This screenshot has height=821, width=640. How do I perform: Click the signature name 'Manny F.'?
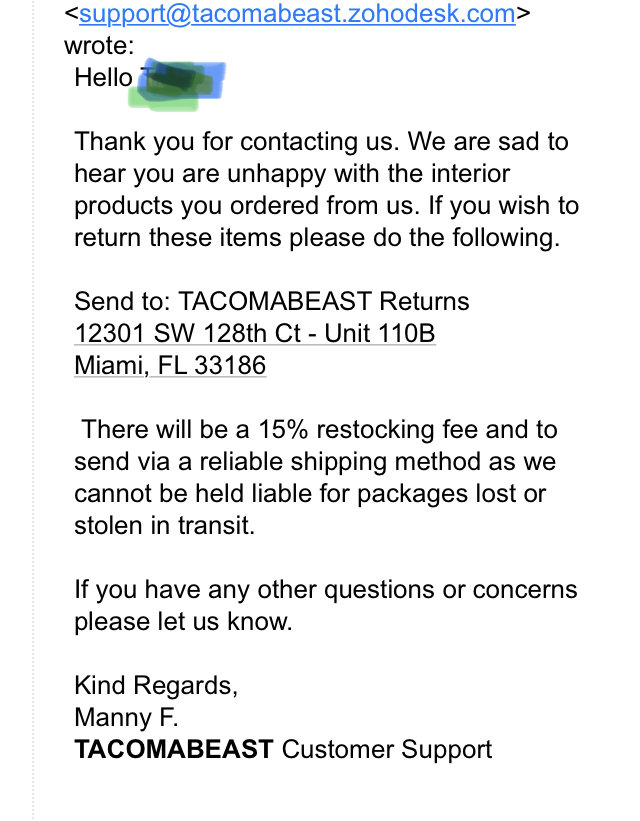tap(126, 717)
